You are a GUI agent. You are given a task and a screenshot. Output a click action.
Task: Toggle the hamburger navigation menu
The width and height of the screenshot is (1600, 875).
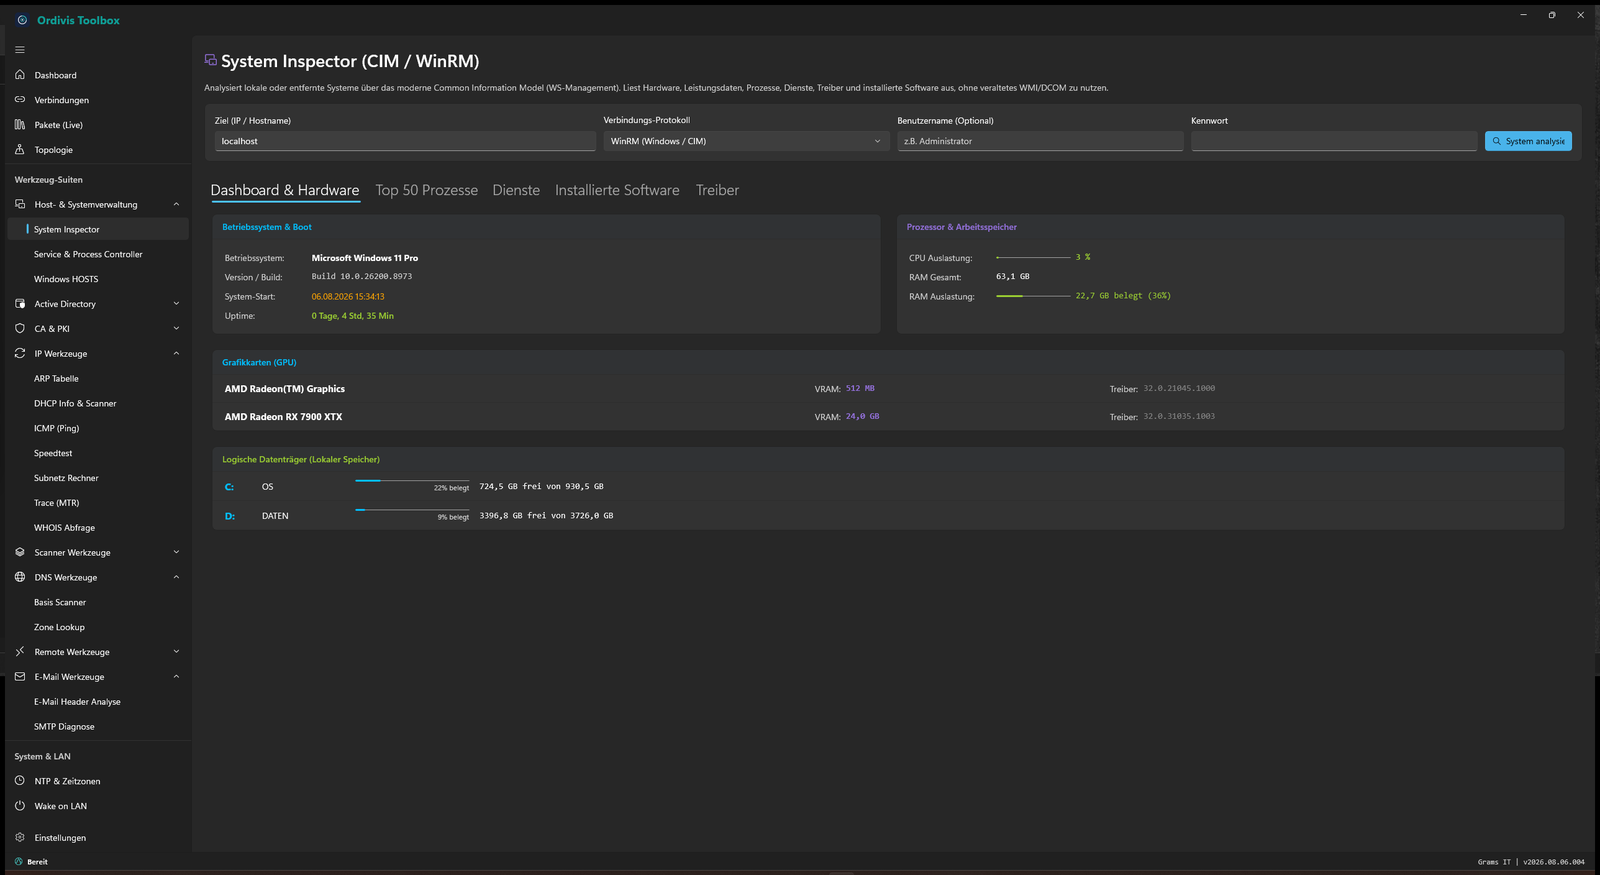pos(20,50)
